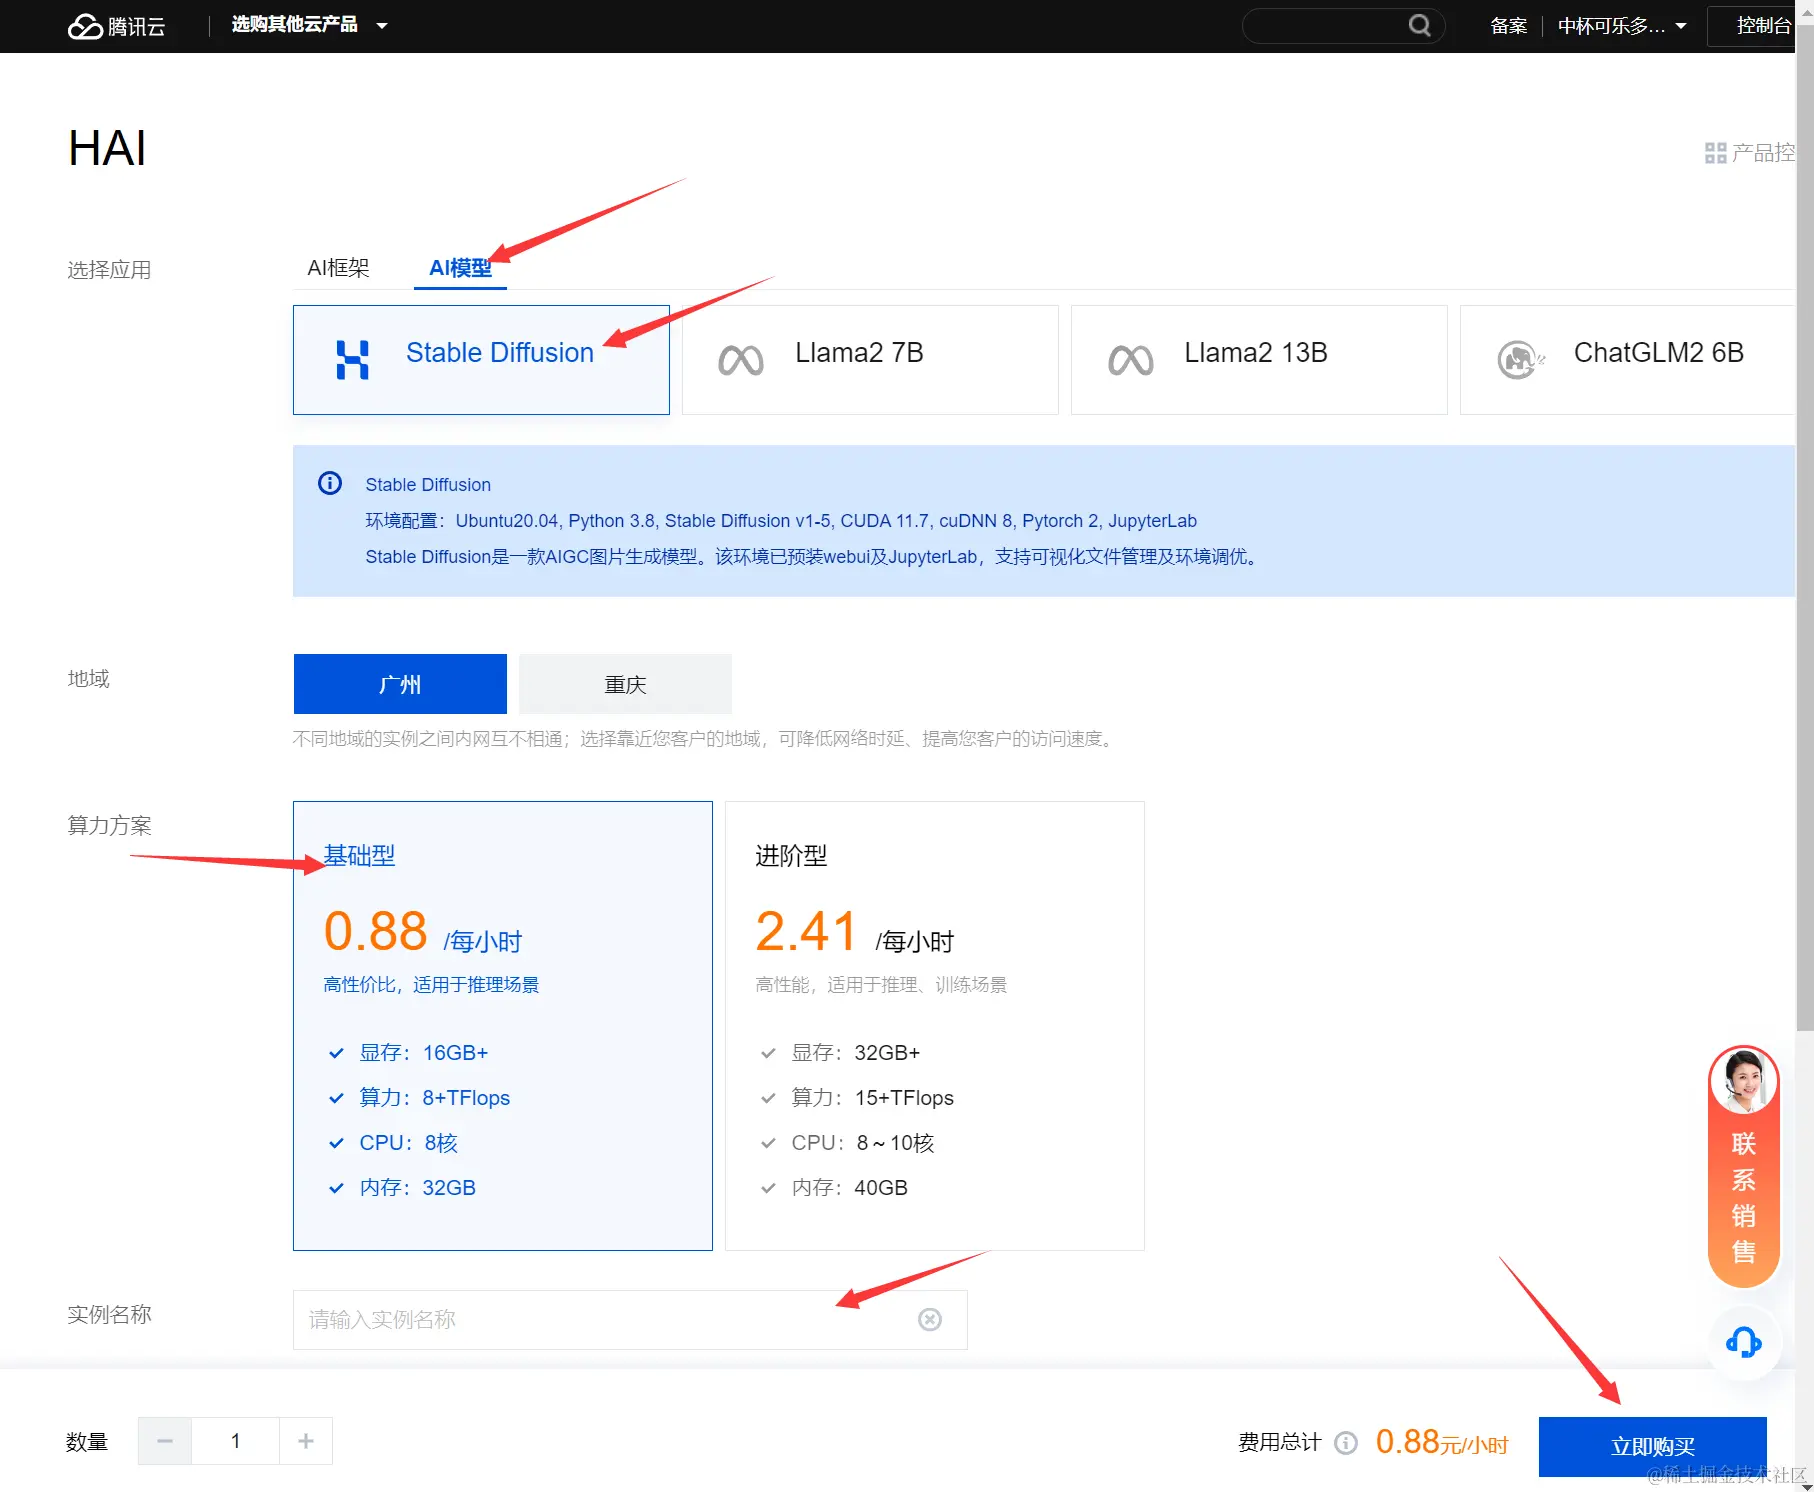This screenshot has height=1492, width=1814.
Task: Click the Tencent Cloud logo
Action: (116, 26)
